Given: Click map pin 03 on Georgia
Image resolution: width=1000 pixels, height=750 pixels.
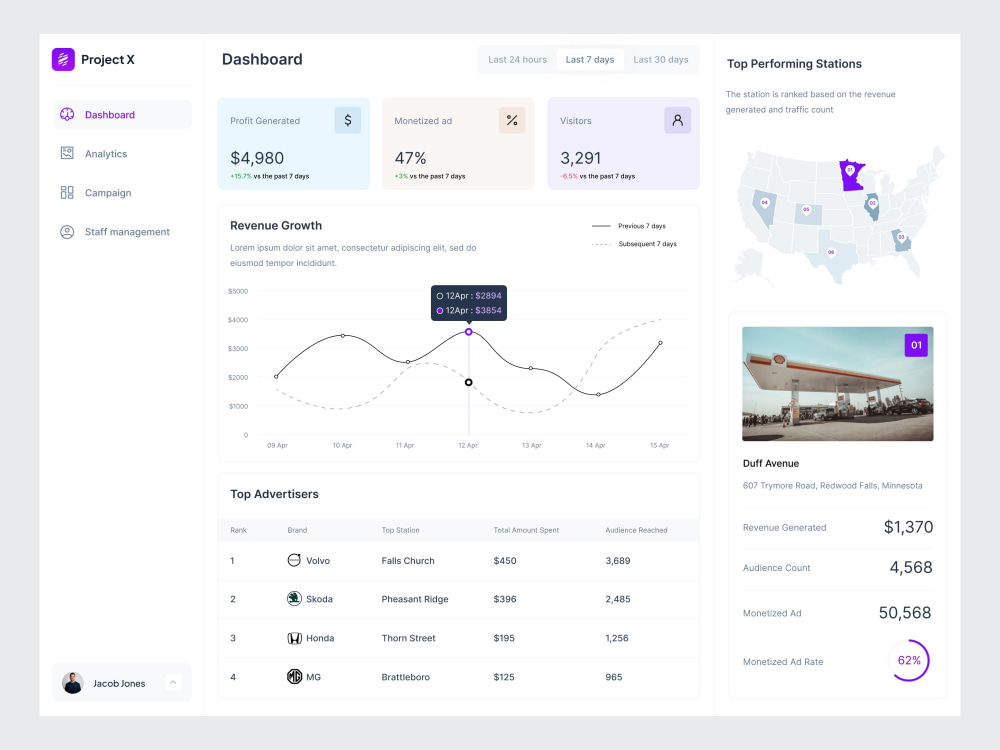Looking at the screenshot, I should coord(901,237).
